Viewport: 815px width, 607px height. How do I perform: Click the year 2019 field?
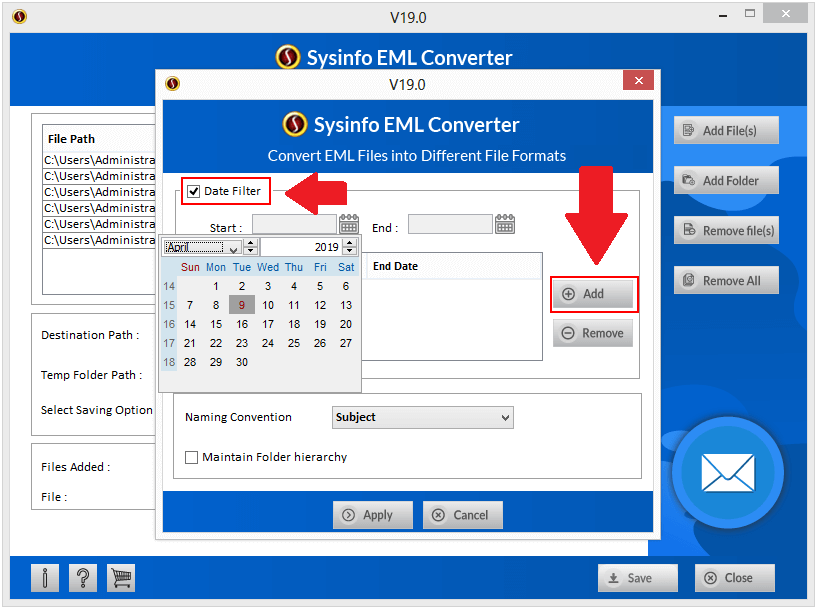click(302, 247)
